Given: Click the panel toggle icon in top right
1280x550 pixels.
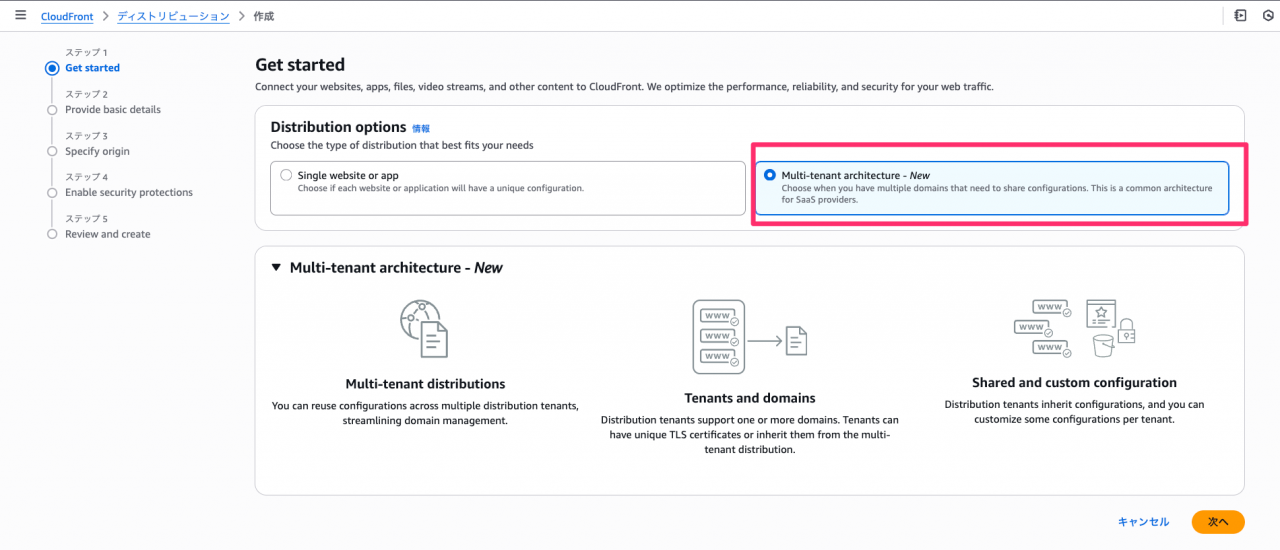Looking at the screenshot, I should (1240, 16).
